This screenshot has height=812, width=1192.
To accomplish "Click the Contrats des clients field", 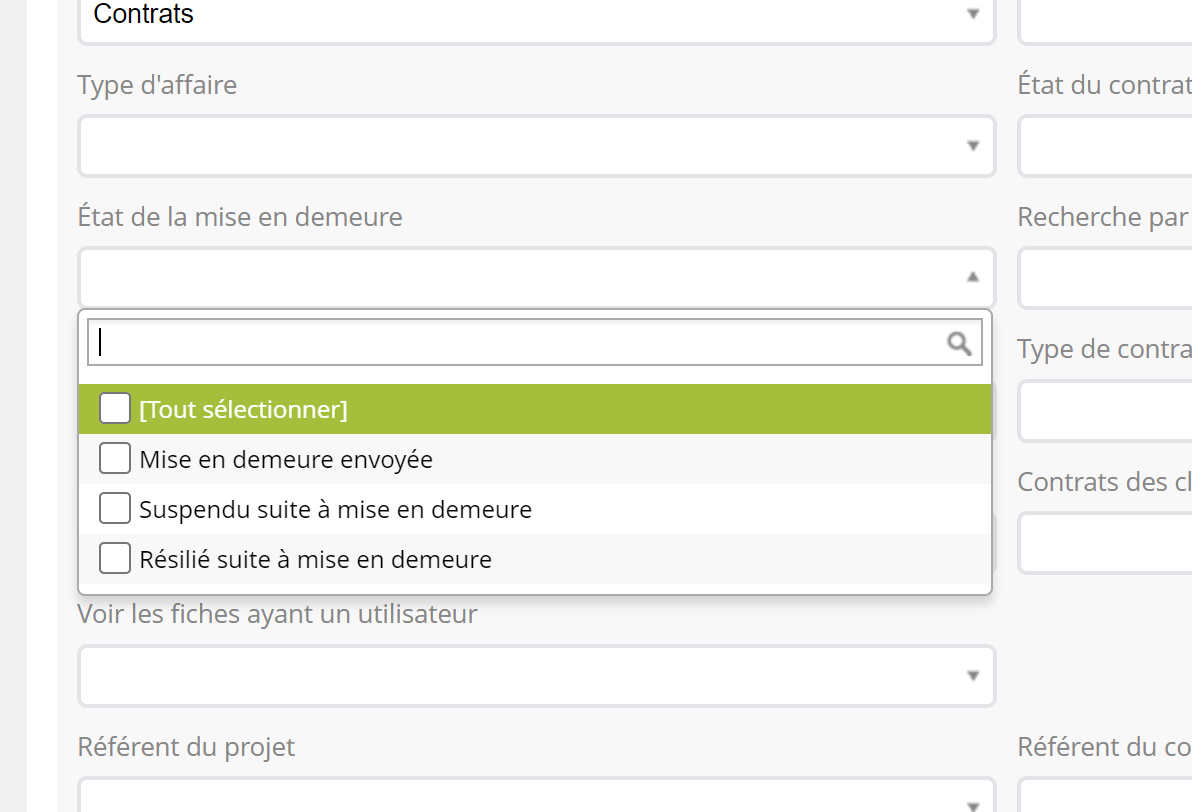I will tap(1105, 543).
